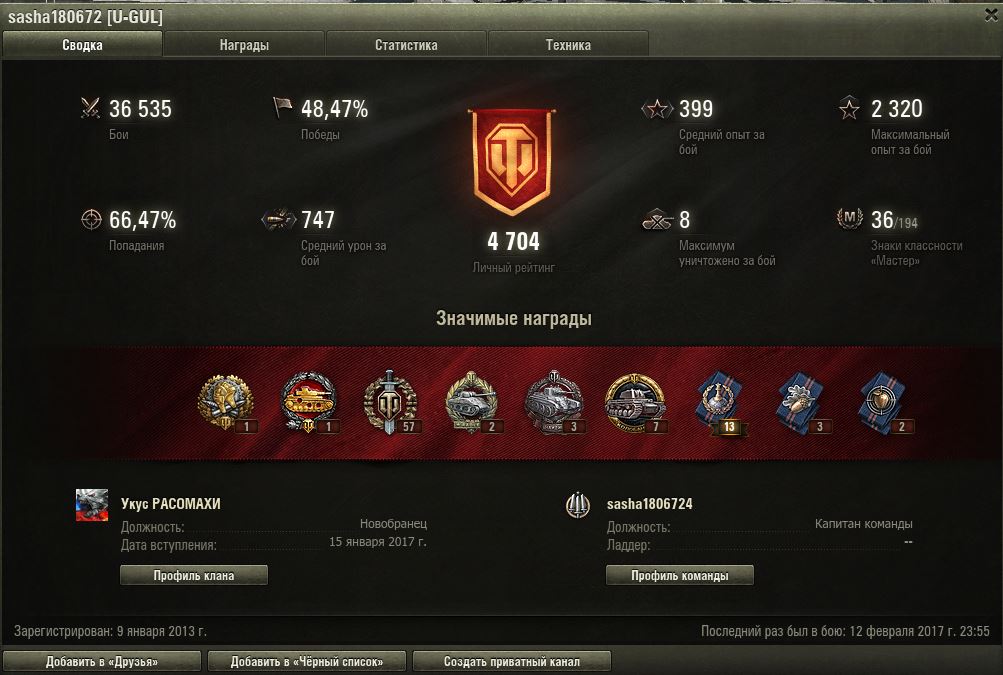Click the Укус РАСОМАХИ clan emblem

[x=92, y=505]
